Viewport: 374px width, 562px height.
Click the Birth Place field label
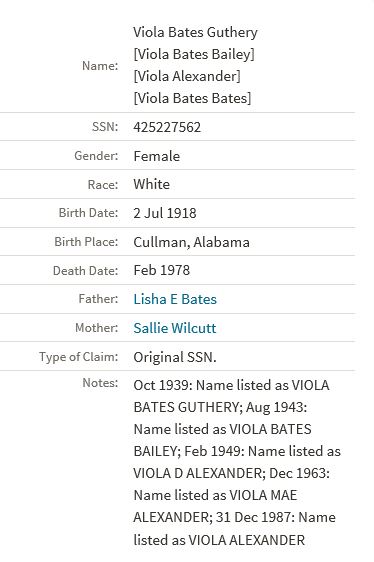pos(86,242)
